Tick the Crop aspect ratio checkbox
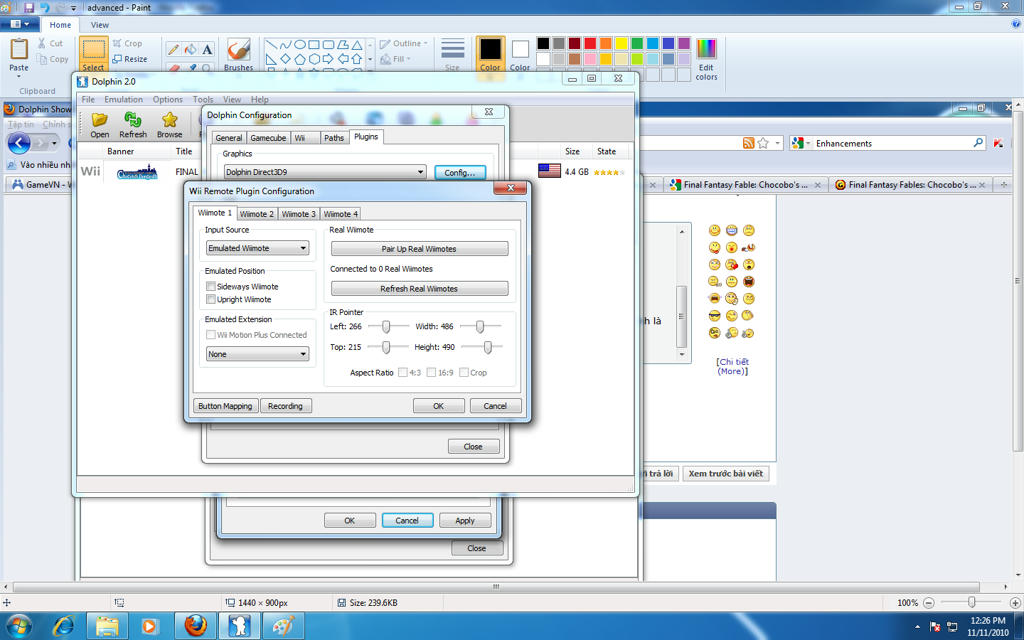This screenshot has height=640, width=1024. pos(464,372)
